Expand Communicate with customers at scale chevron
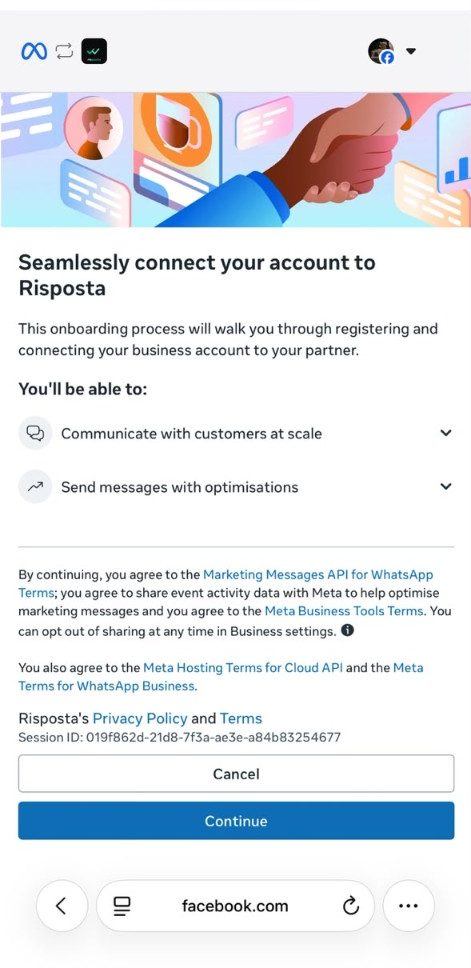This screenshot has width=471, height=968. 446,433
